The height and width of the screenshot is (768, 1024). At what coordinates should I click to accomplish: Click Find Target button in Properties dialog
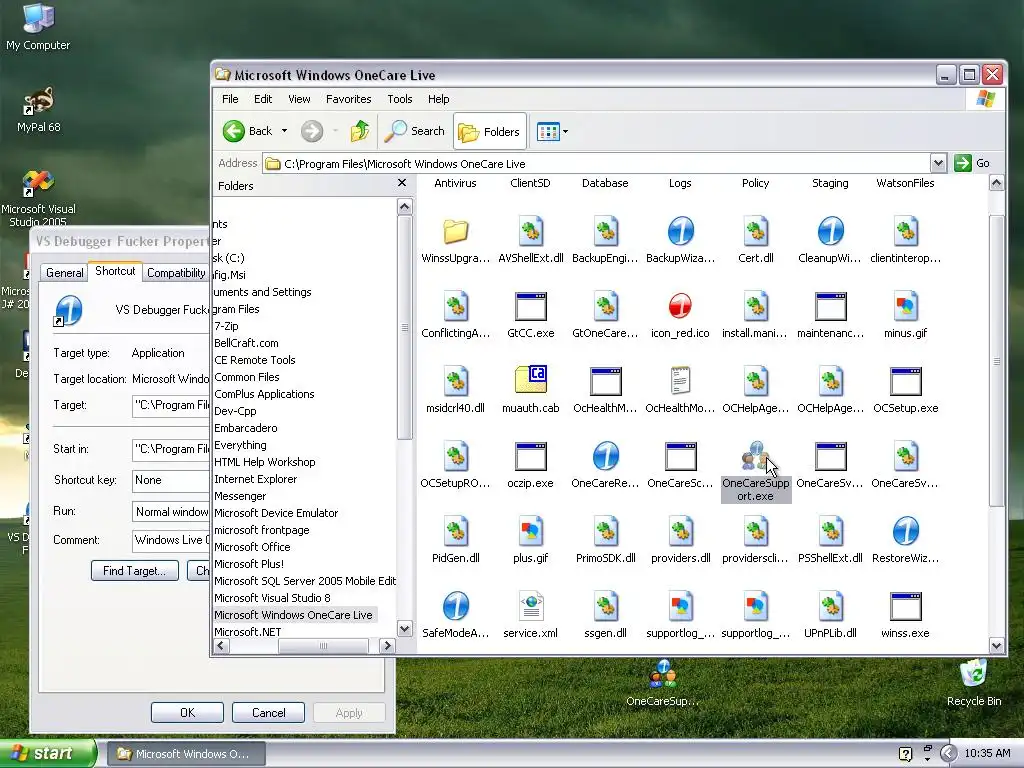coord(135,571)
